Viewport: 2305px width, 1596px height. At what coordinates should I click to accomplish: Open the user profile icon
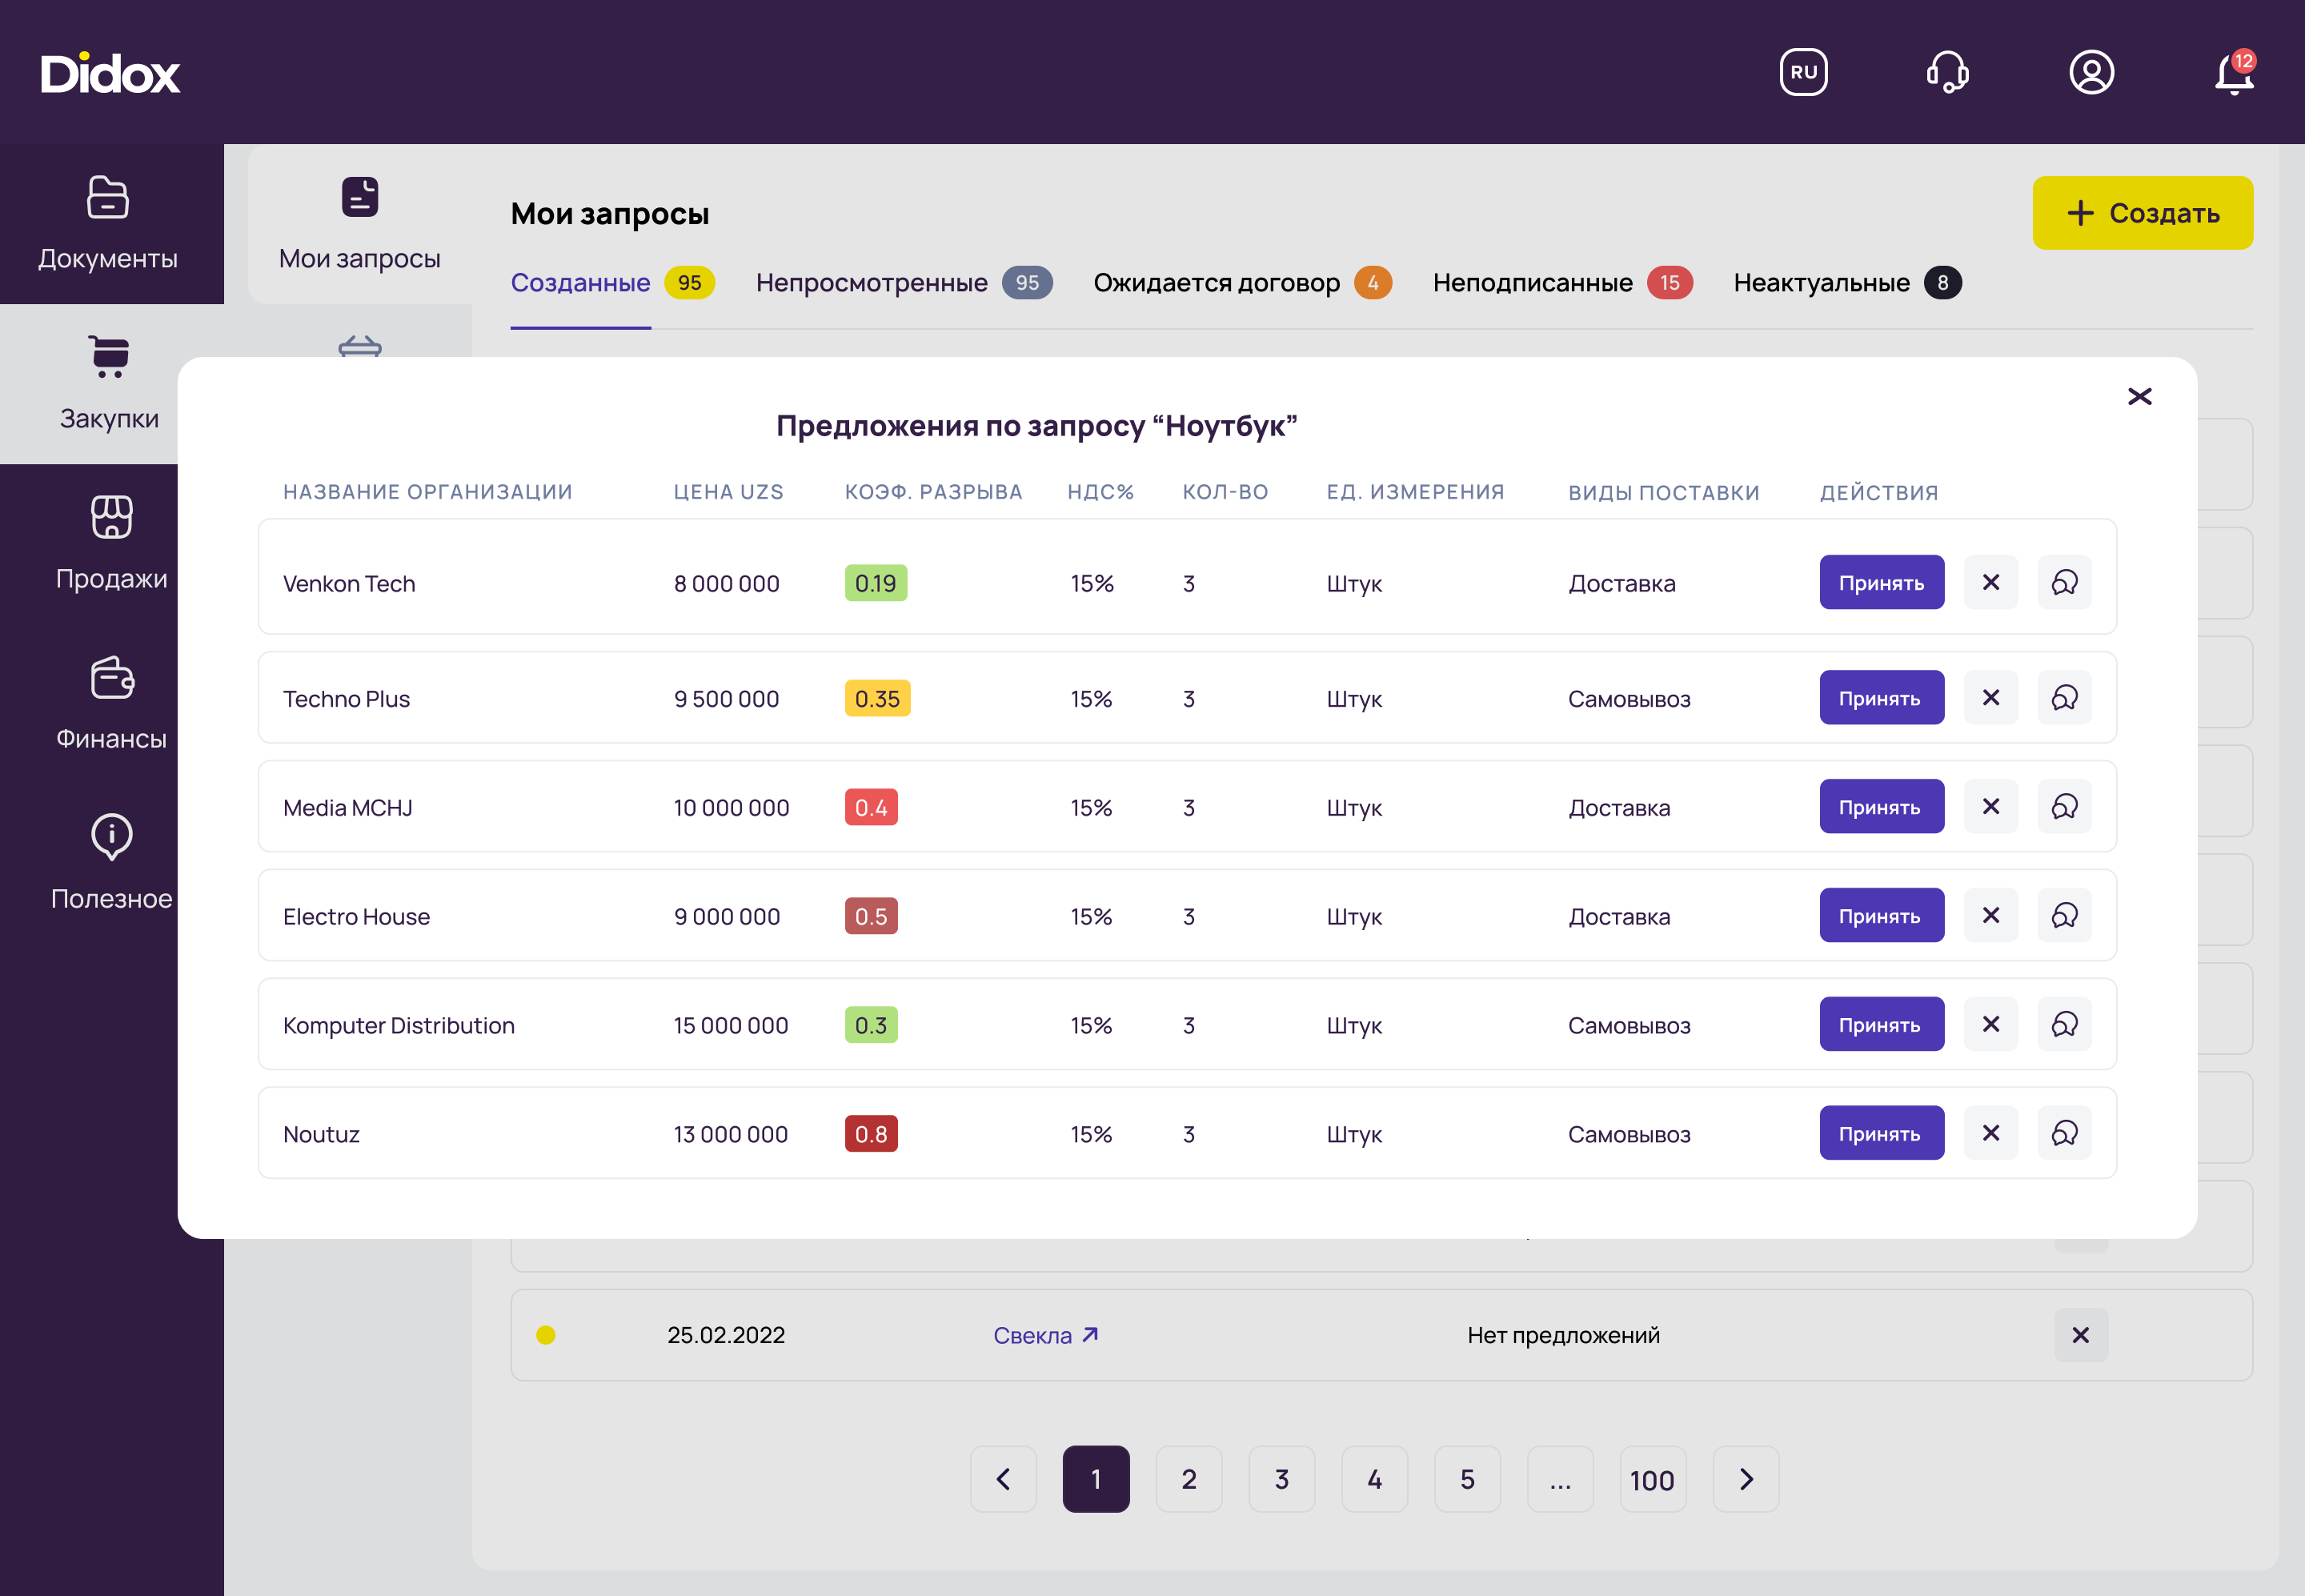(2091, 72)
